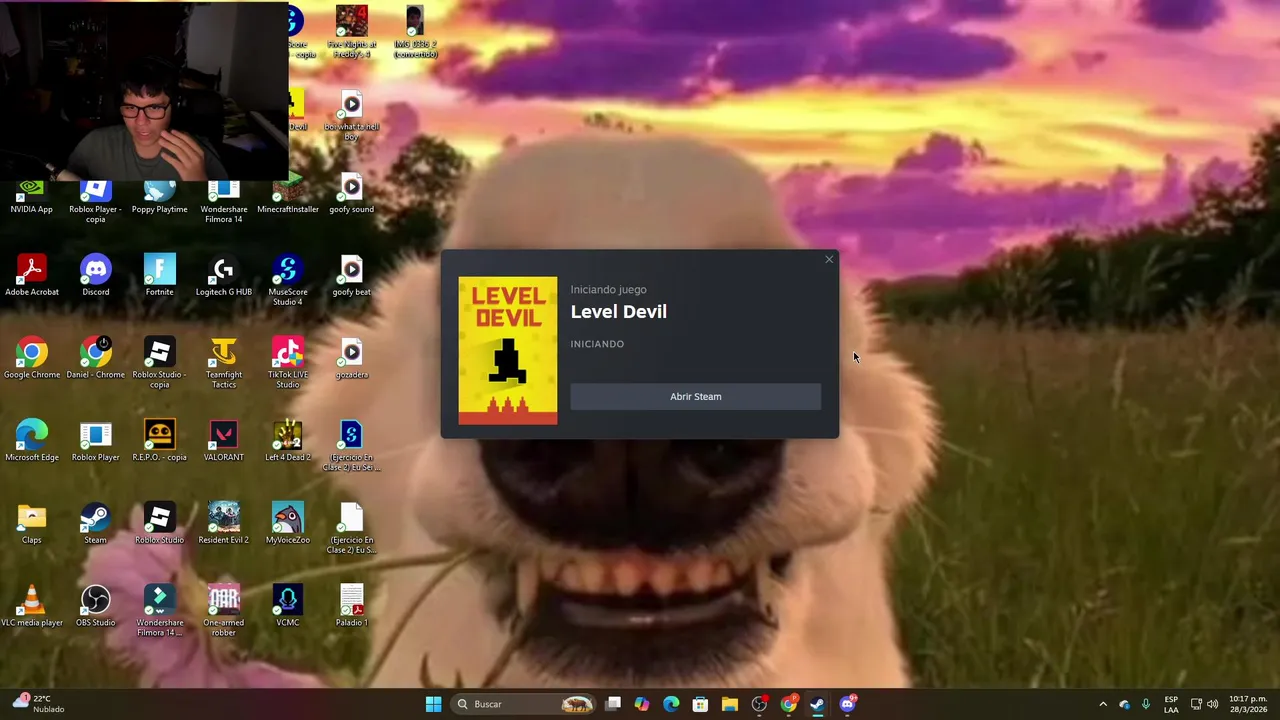The width and height of the screenshot is (1280, 720).
Task: Open Microsoft Edge from the taskbar
Action: pyautogui.click(x=671, y=704)
